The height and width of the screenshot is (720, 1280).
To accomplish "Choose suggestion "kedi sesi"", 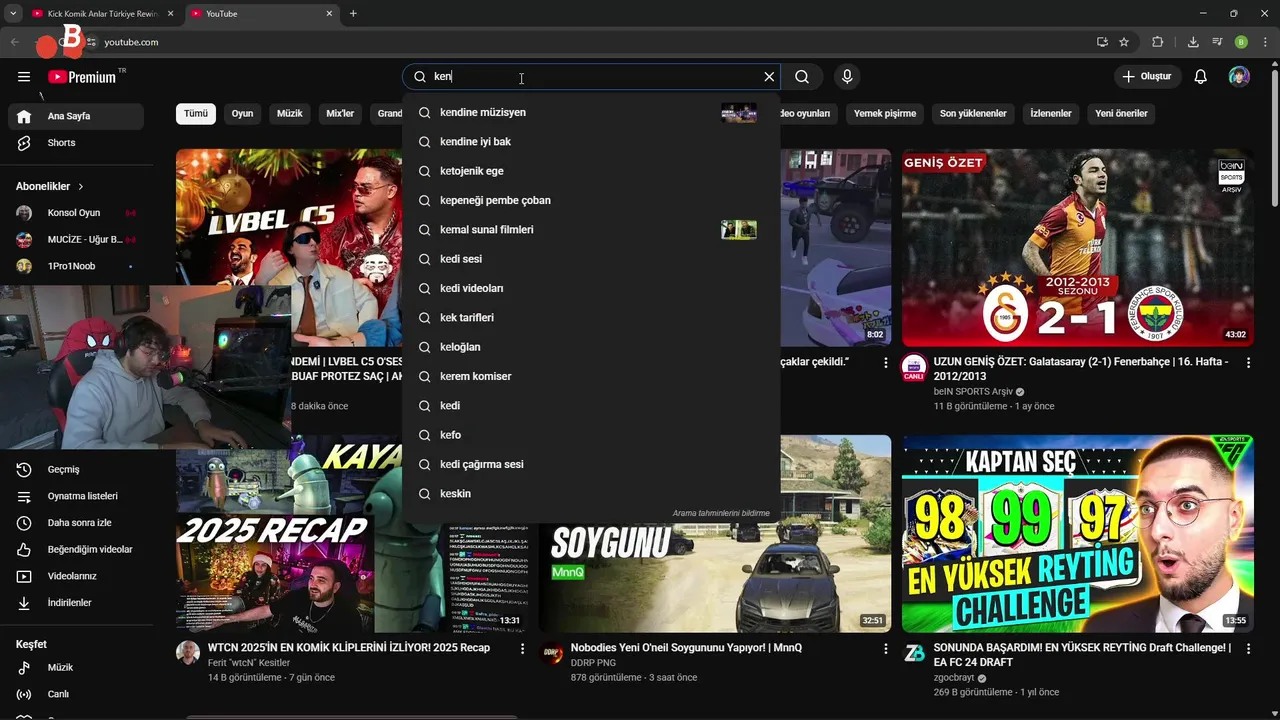I will coord(591,259).
